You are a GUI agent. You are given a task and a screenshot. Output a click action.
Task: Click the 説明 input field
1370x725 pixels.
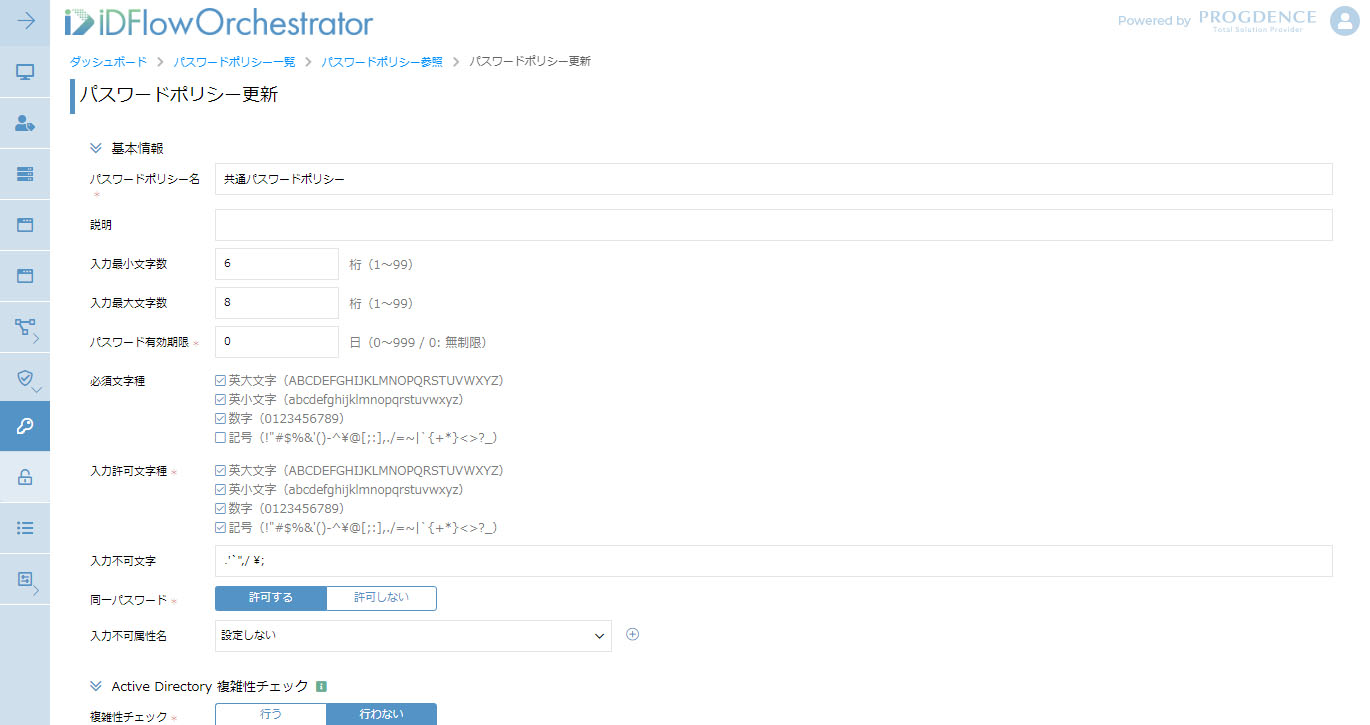coord(773,225)
